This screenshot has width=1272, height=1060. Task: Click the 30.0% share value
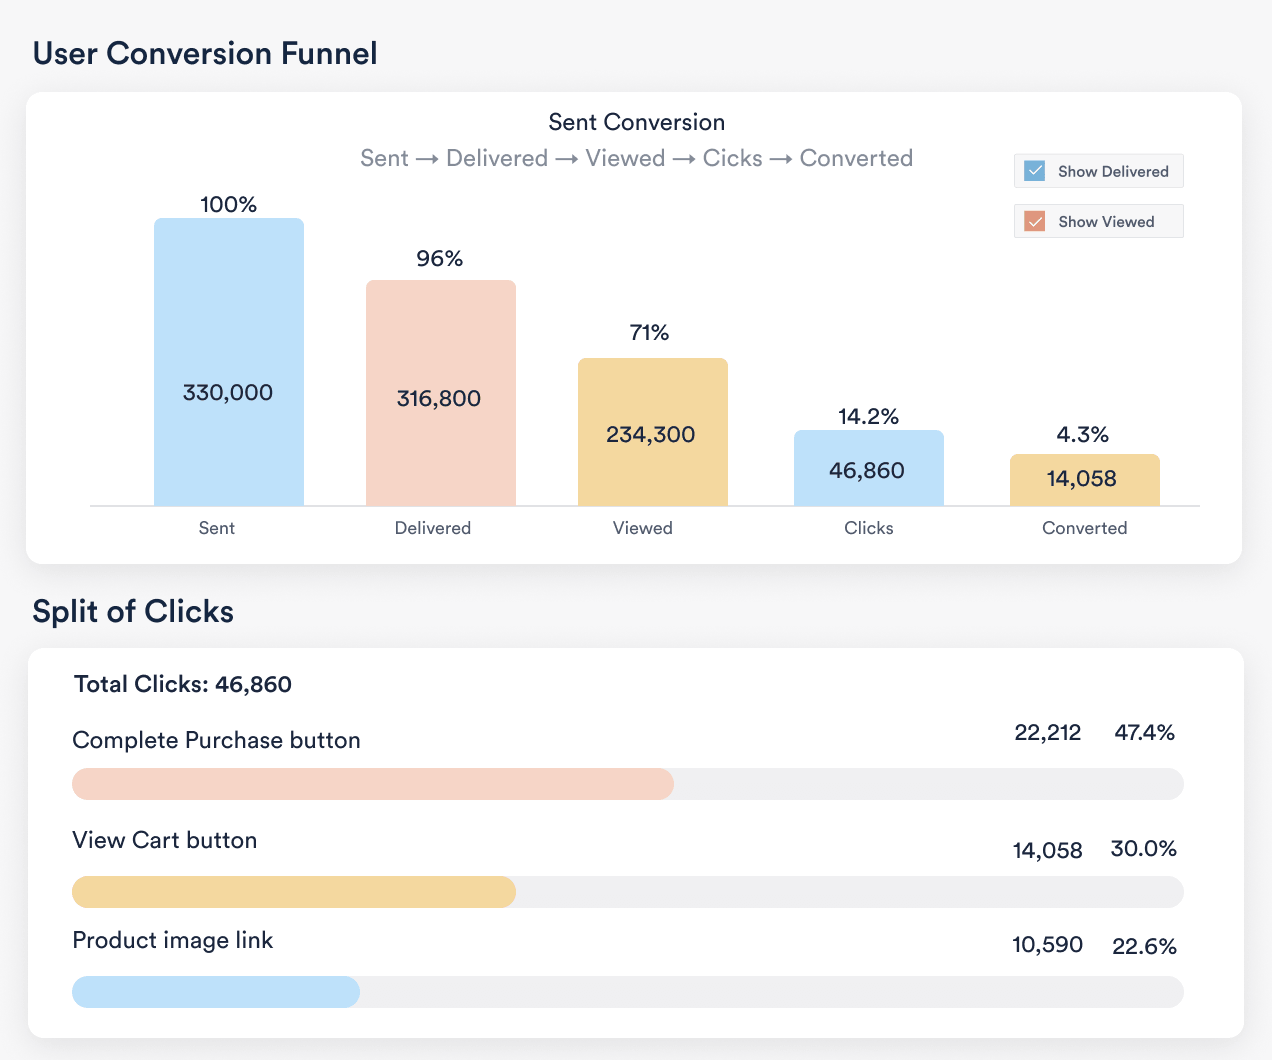pos(1144,849)
